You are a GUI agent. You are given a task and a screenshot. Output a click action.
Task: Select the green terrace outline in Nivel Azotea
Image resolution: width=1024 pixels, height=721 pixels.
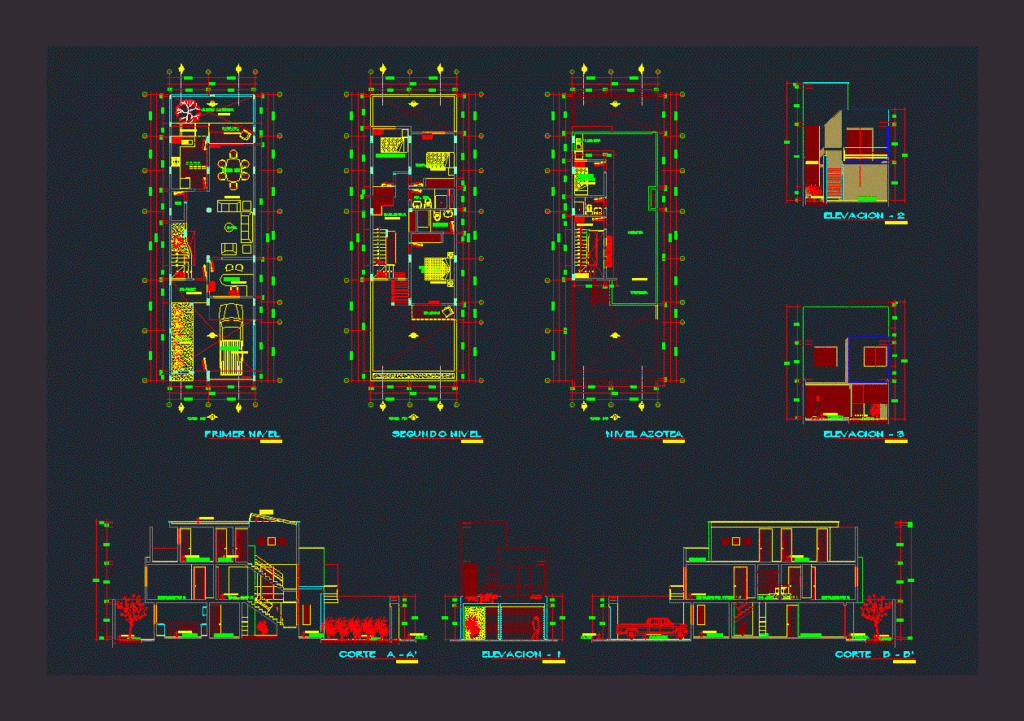[x=633, y=219]
